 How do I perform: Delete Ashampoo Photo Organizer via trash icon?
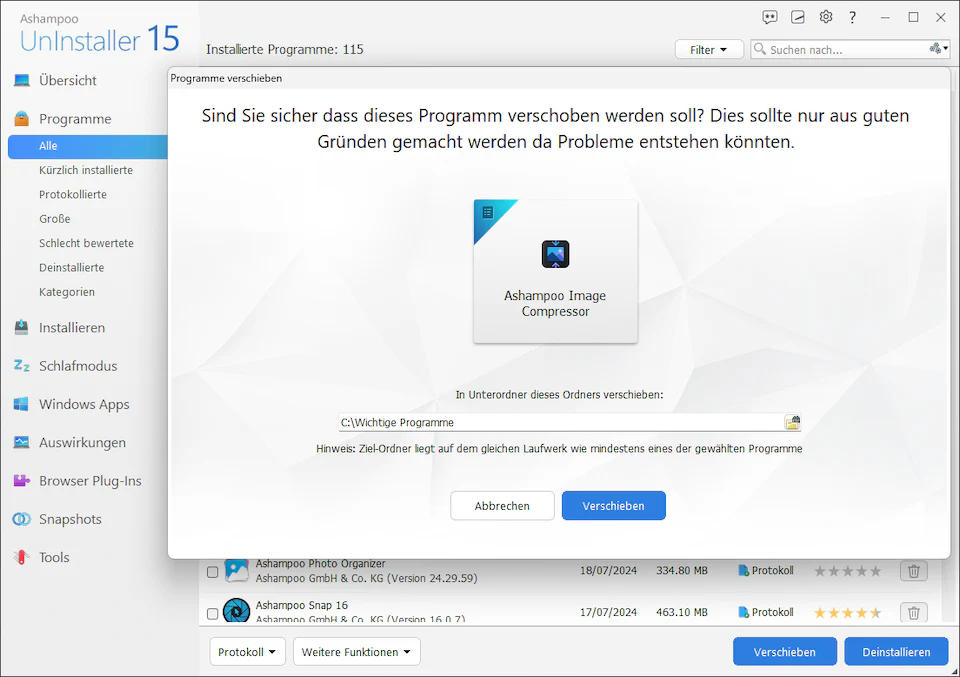[x=913, y=571]
